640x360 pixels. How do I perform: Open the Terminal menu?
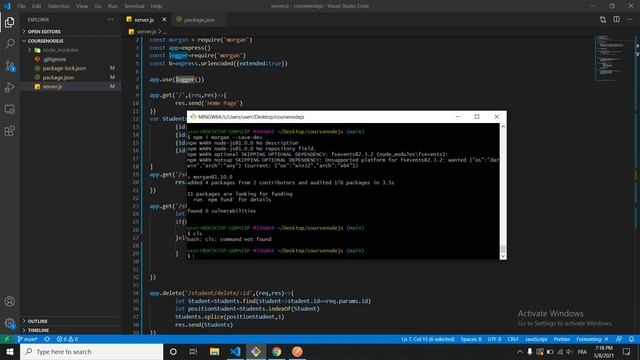[x=134, y=6]
